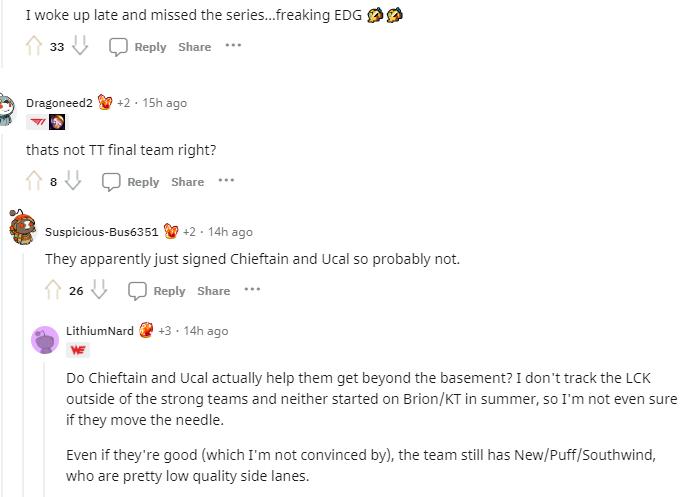700x497 pixels.
Task: Open three-dot menu on Dragoneed2's comment
Action: coord(226,180)
